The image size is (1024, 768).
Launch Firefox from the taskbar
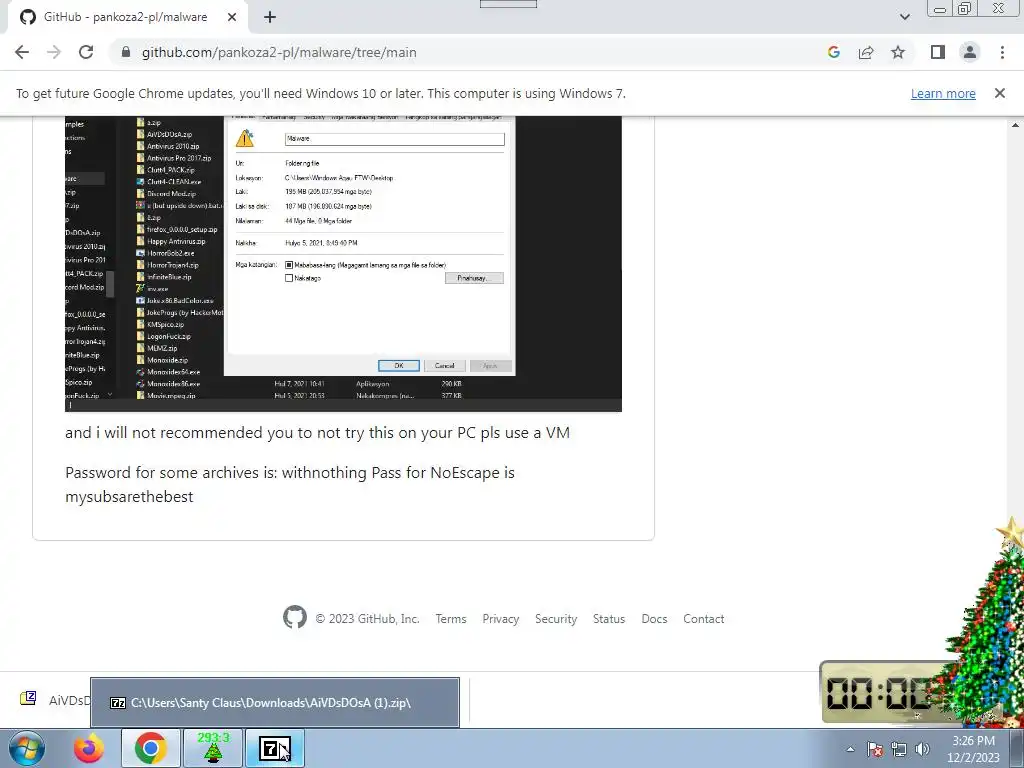88,748
